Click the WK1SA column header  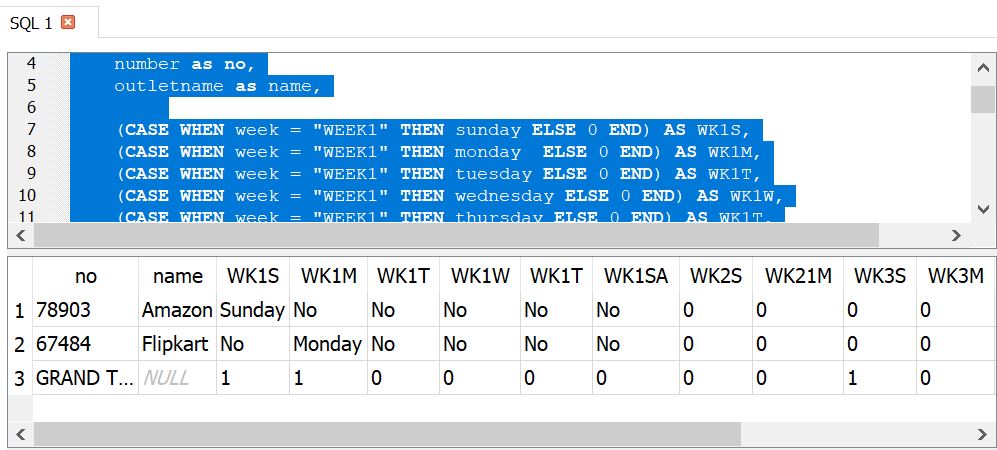click(636, 276)
